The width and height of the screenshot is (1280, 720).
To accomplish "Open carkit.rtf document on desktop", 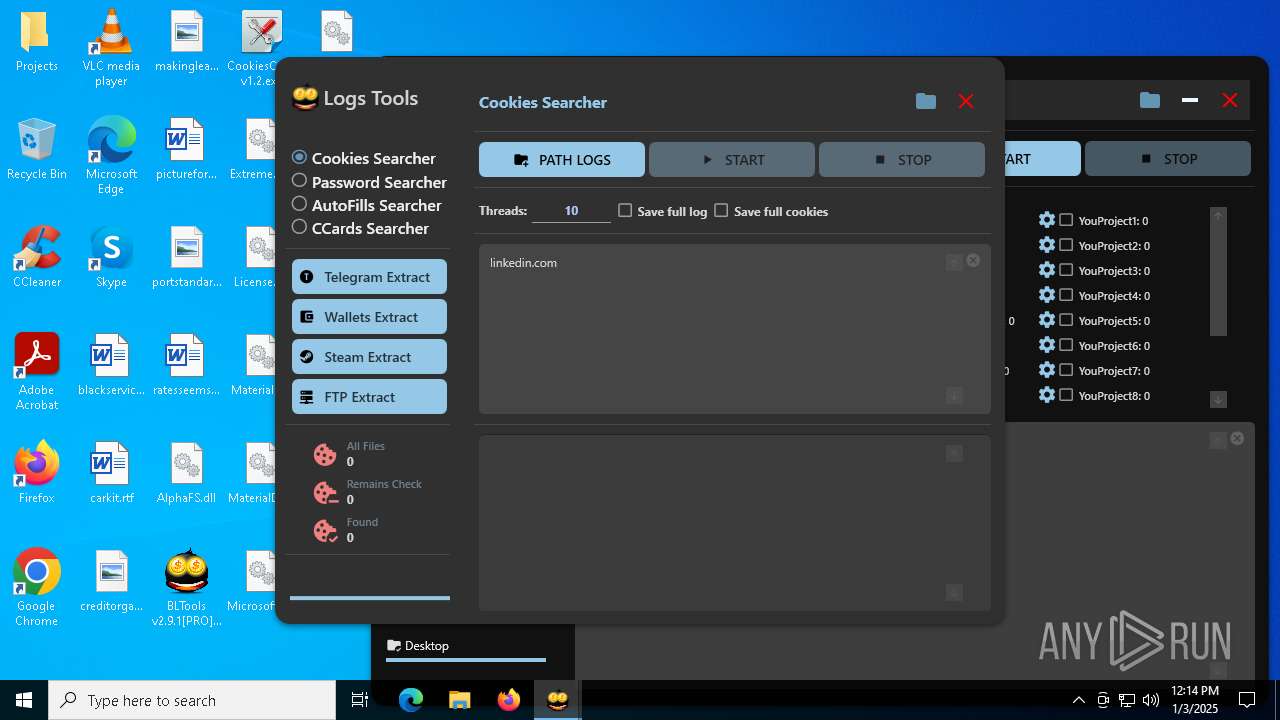I will (111, 473).
